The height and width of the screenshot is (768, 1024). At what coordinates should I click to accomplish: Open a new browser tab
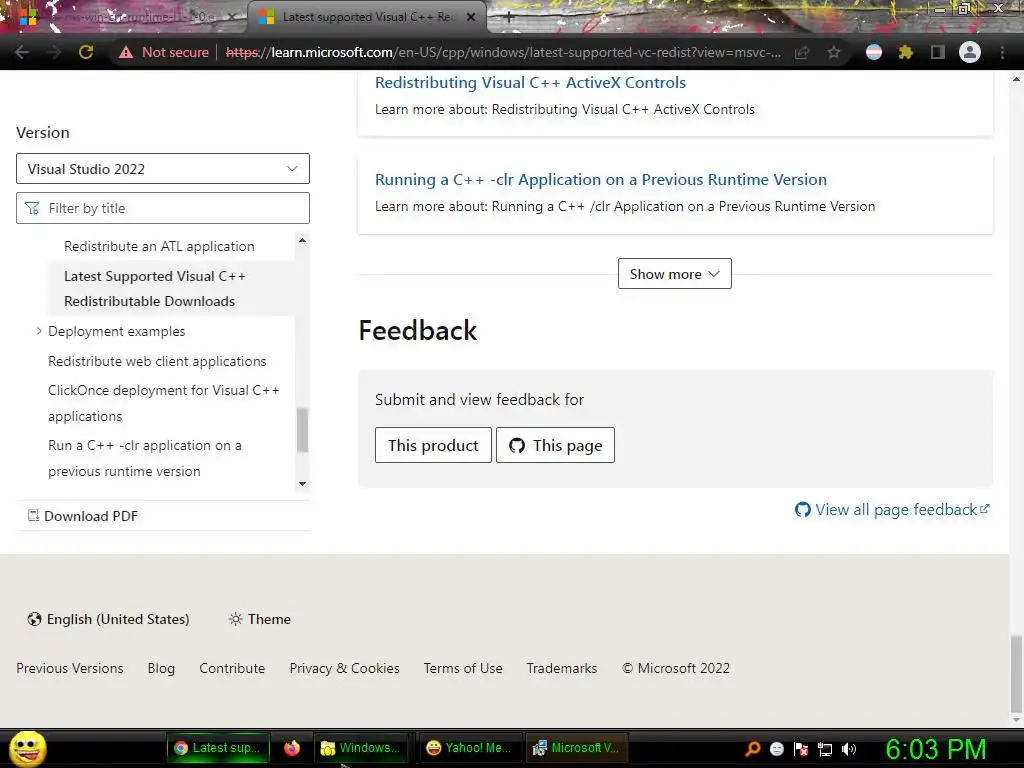click(509, 18)
